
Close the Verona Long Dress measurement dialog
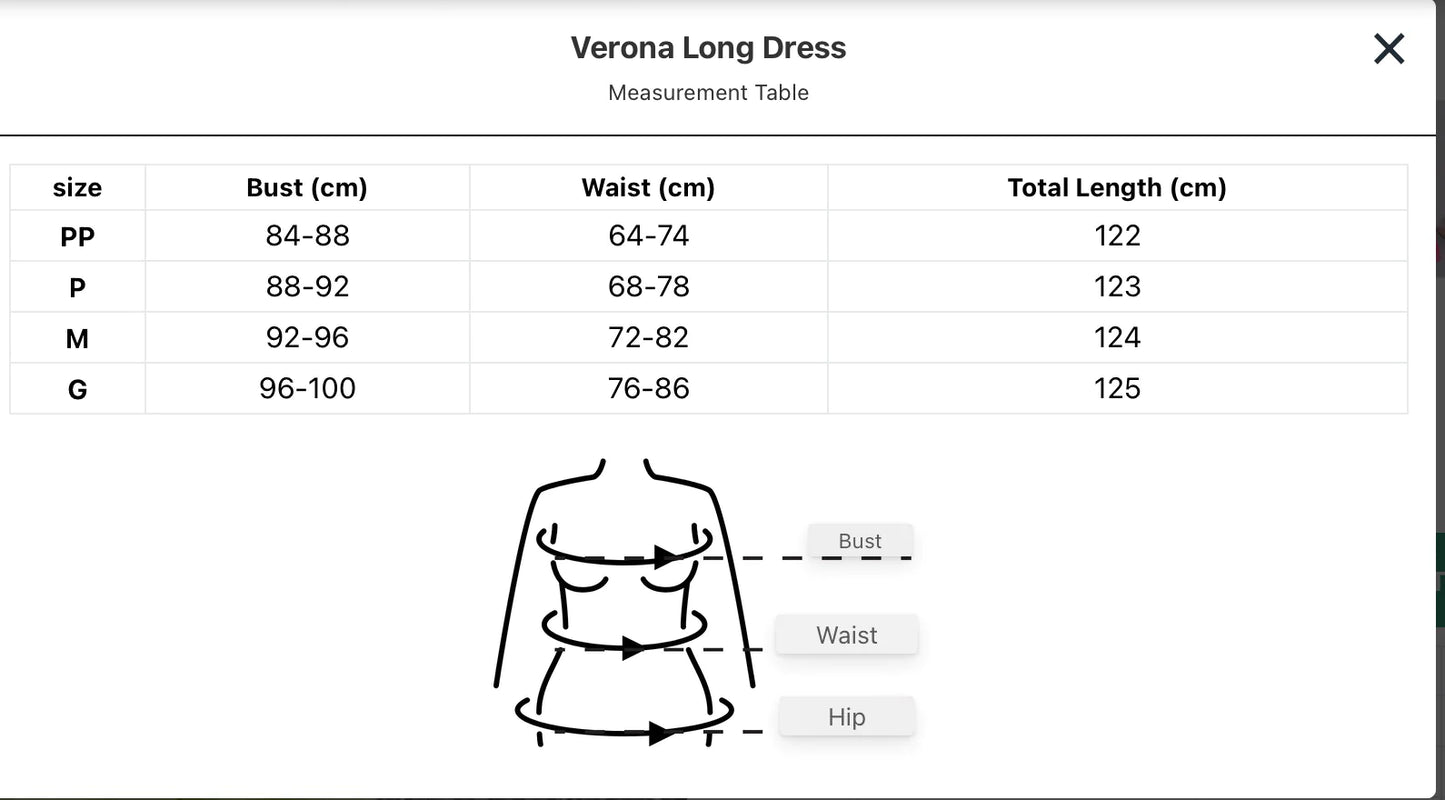tap(1388, 48)
